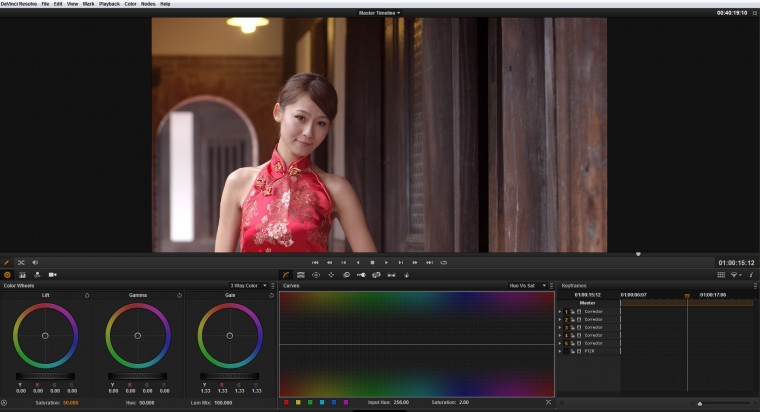Select the Power Window palette icon

[316, 274]
